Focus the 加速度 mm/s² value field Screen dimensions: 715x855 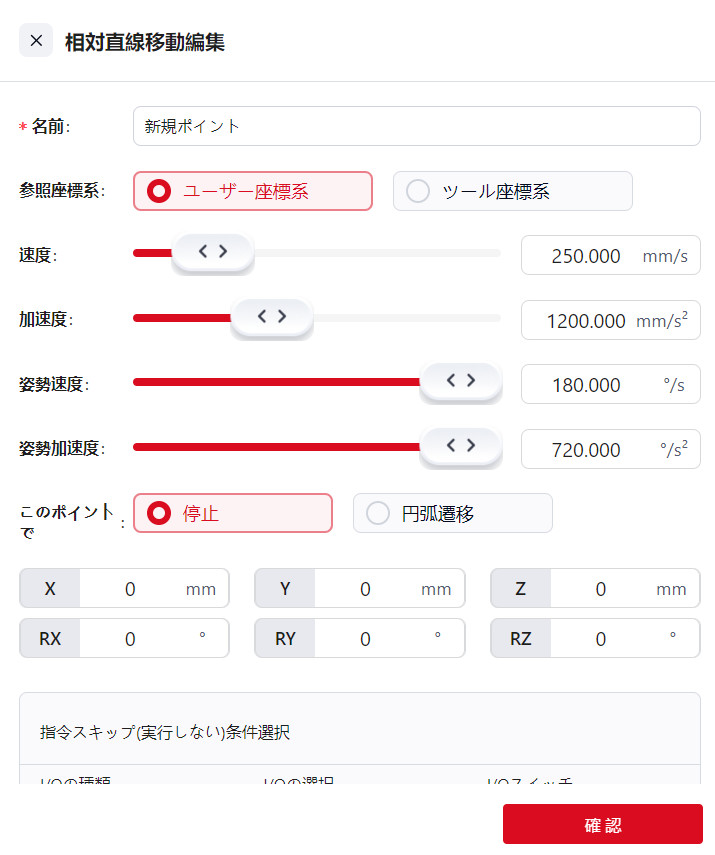pyautogui.click(x=586, y=320)
